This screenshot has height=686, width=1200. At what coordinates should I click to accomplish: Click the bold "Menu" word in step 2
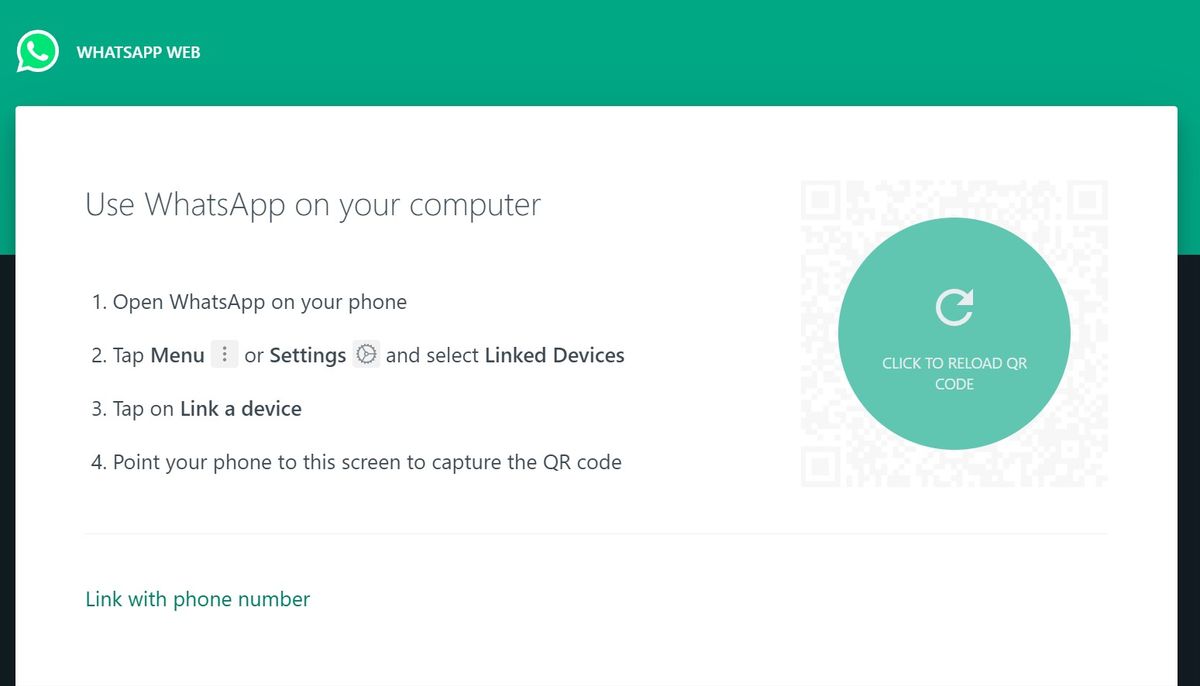point(178,355)
